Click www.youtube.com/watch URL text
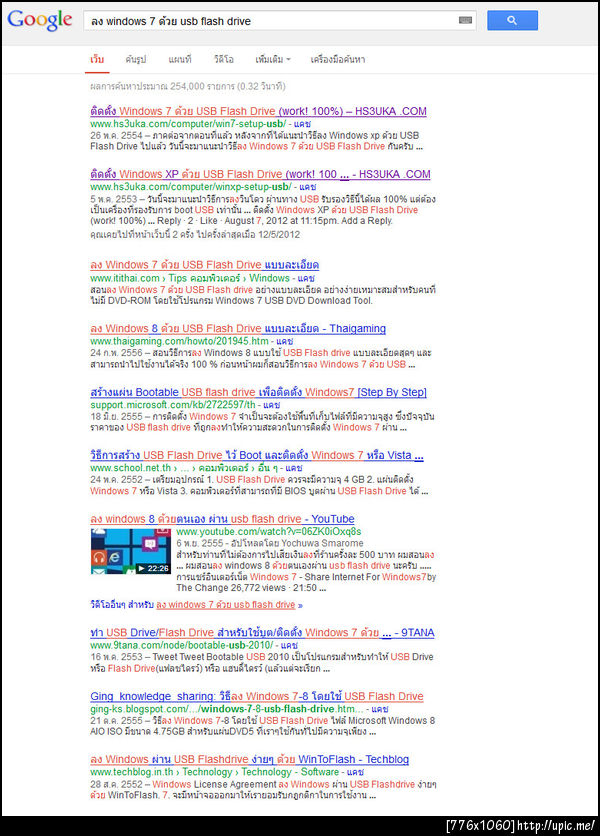This screenshot has width=600, height=836. pyautogui.click(x=269, y=531)
